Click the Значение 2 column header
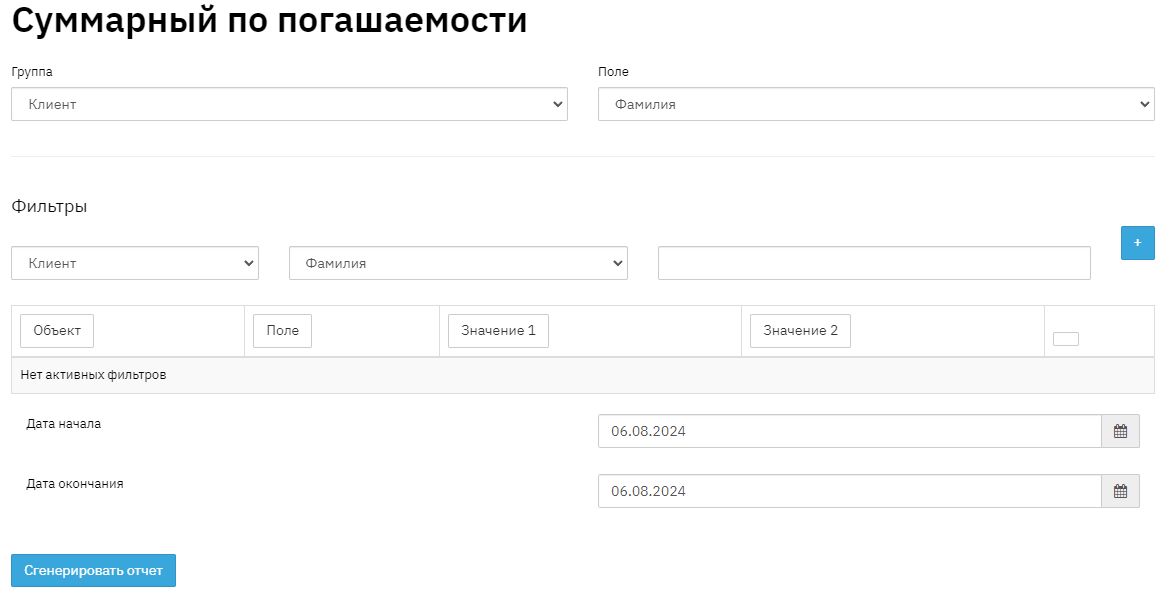 click(x=800, y=330)
